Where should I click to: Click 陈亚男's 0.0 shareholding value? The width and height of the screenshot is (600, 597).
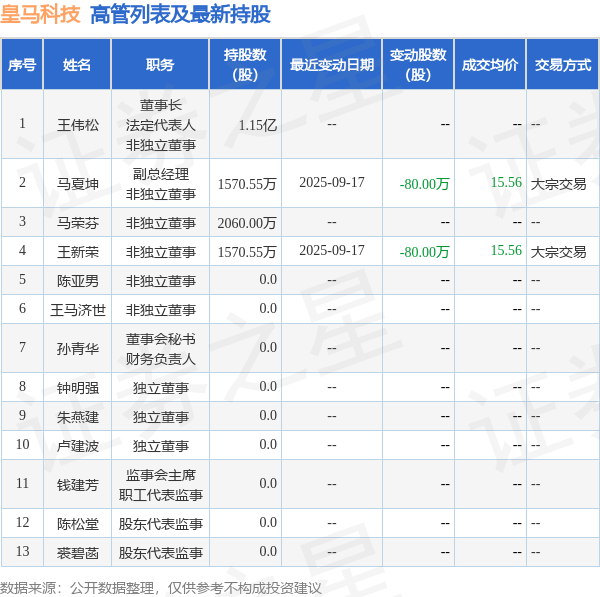(268, 279)
